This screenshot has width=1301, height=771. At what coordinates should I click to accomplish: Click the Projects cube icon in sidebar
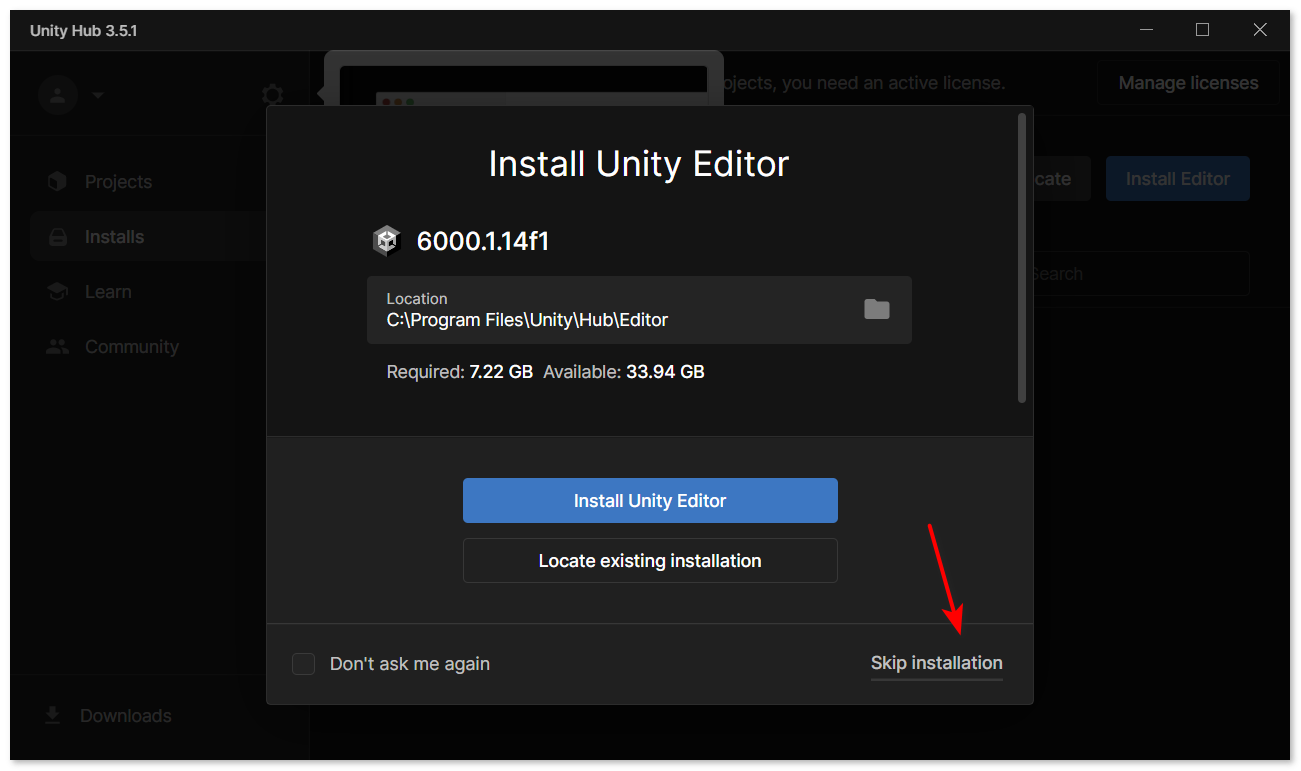point(58,182)
